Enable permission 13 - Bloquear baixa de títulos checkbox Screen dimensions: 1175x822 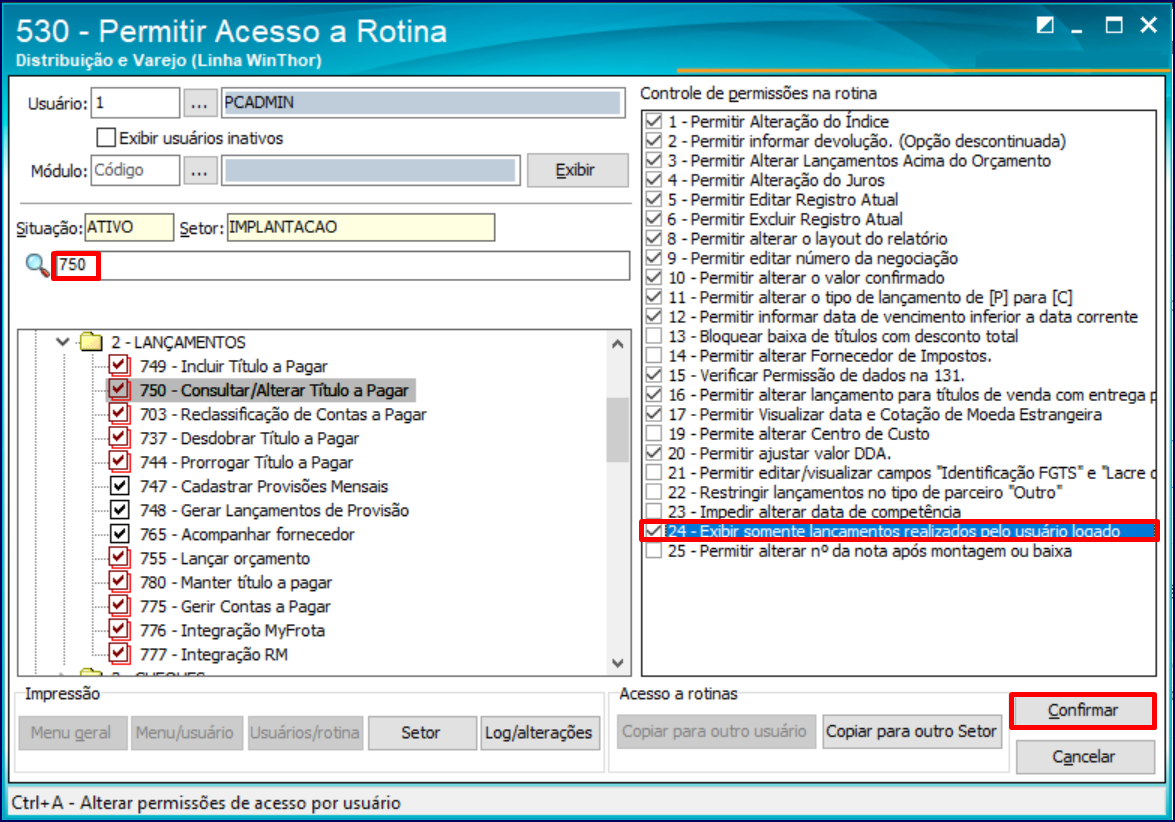click(x=654, y=336)
